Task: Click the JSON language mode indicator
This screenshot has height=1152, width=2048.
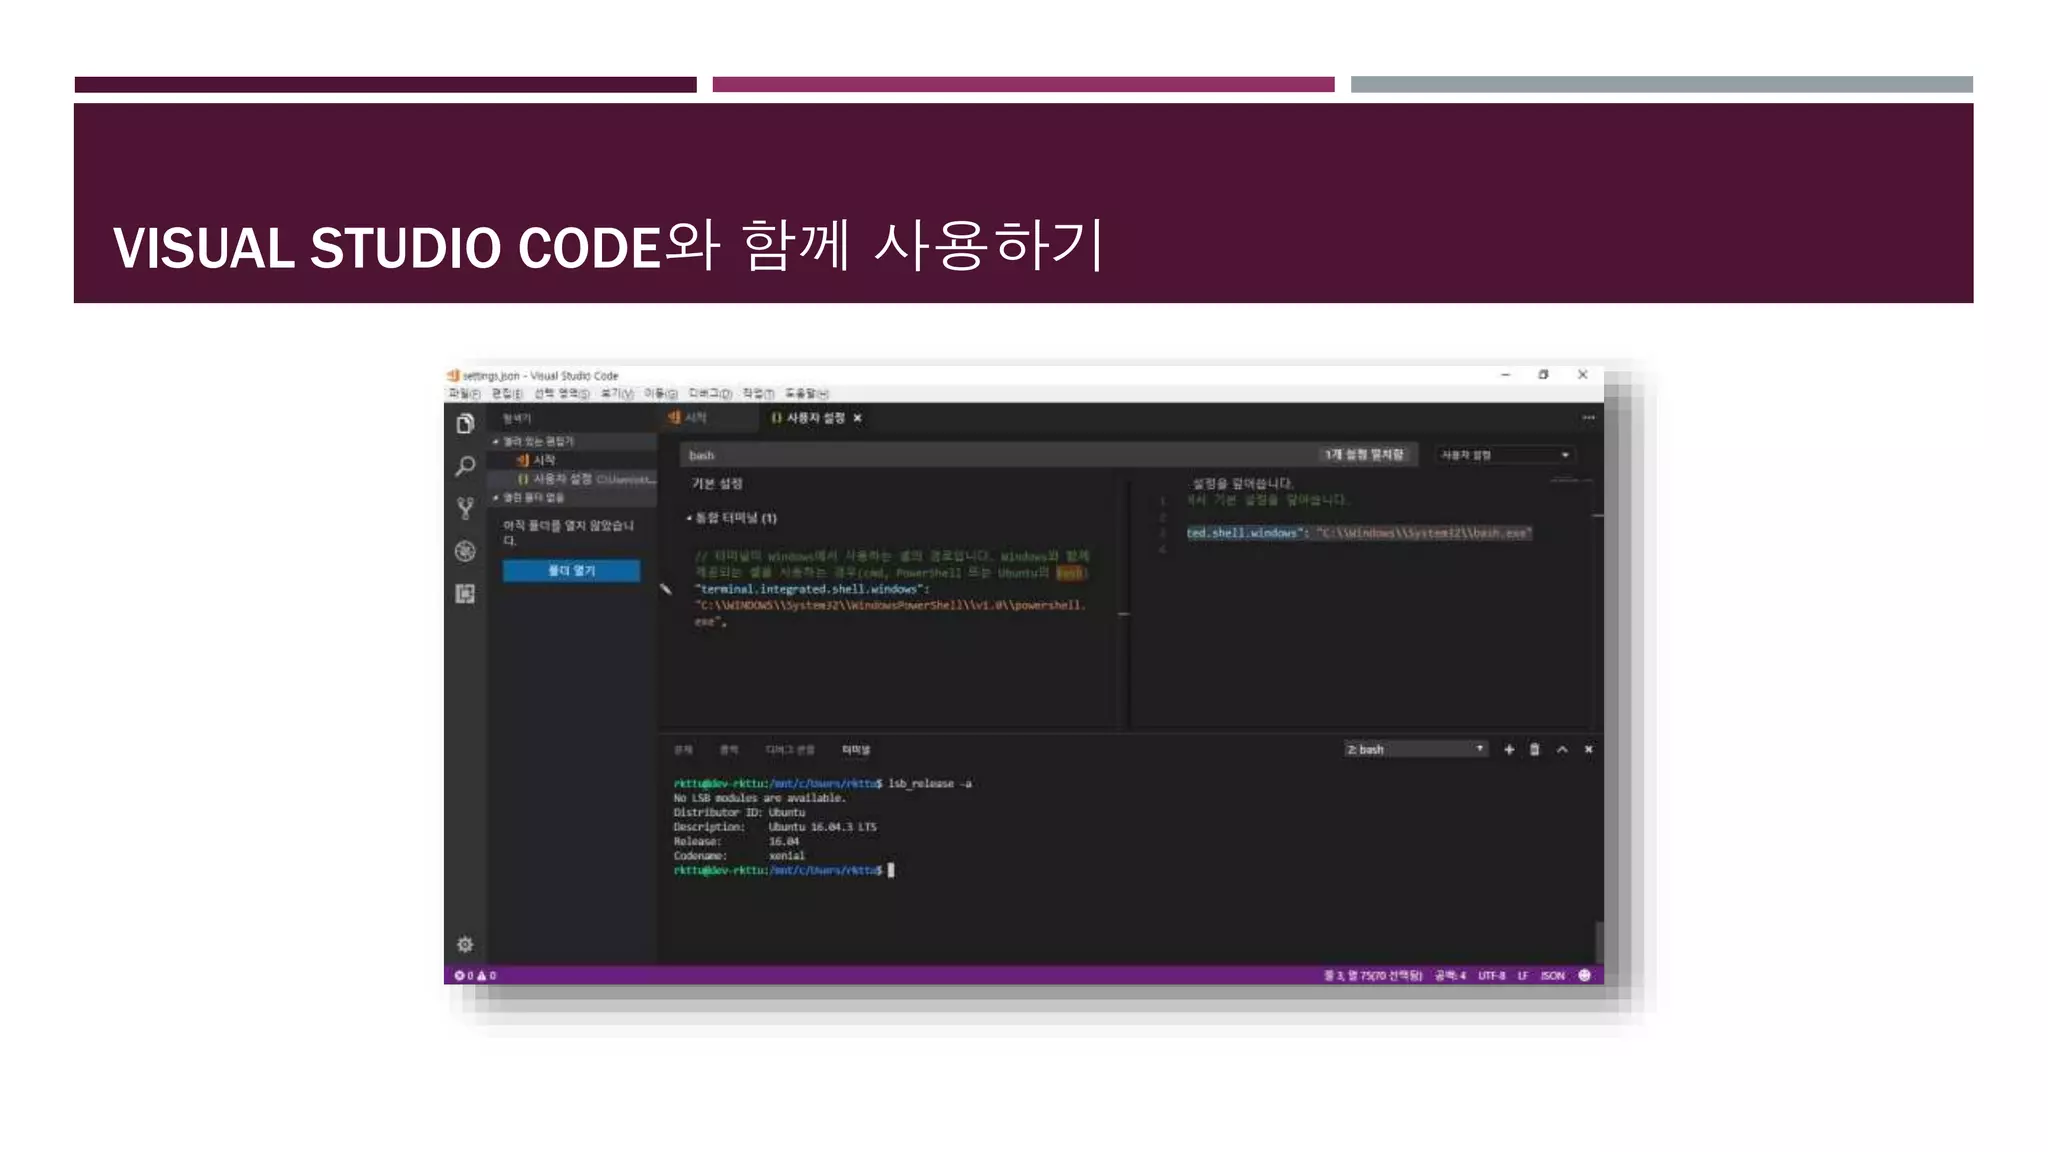Action: [x=1553, y=975]
